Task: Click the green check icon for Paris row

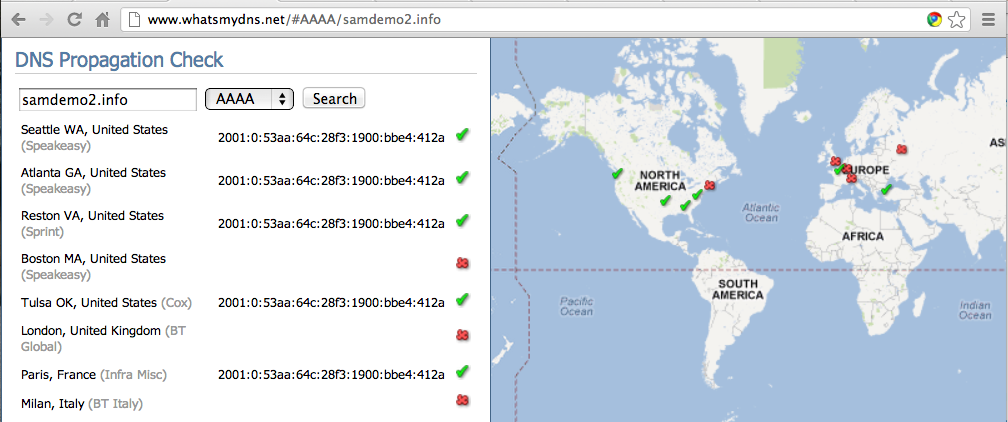Action: [462, 371]
